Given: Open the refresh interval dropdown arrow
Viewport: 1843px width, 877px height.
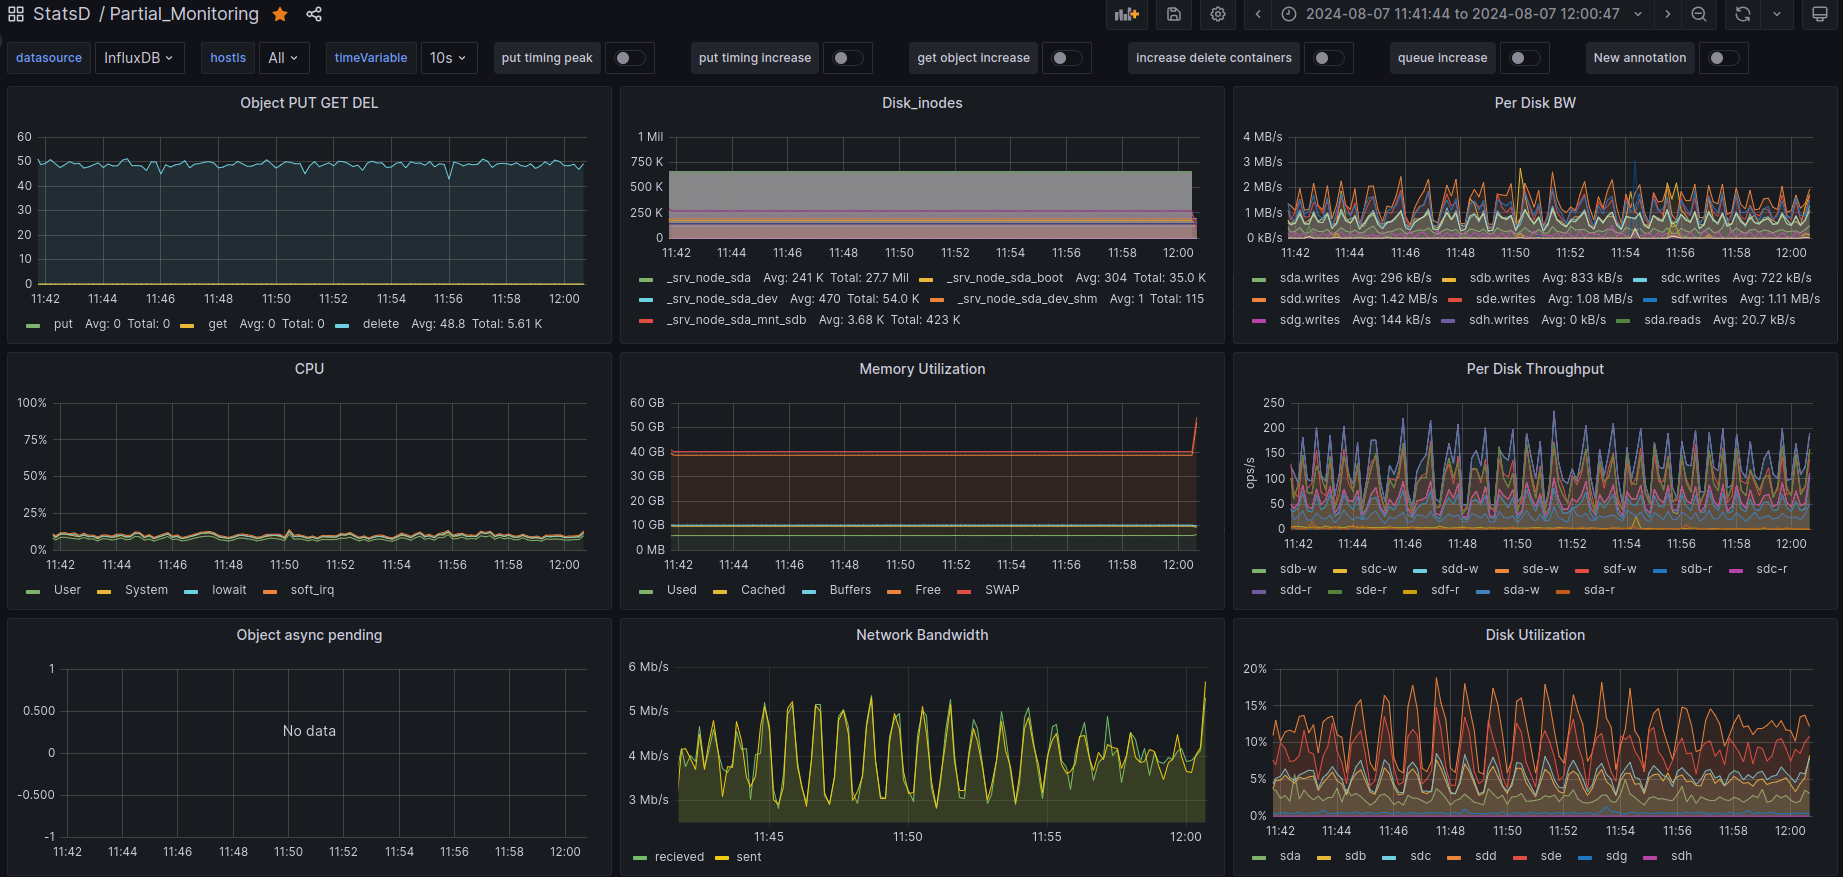Looking at the screenshot, I should (1777, 14).
